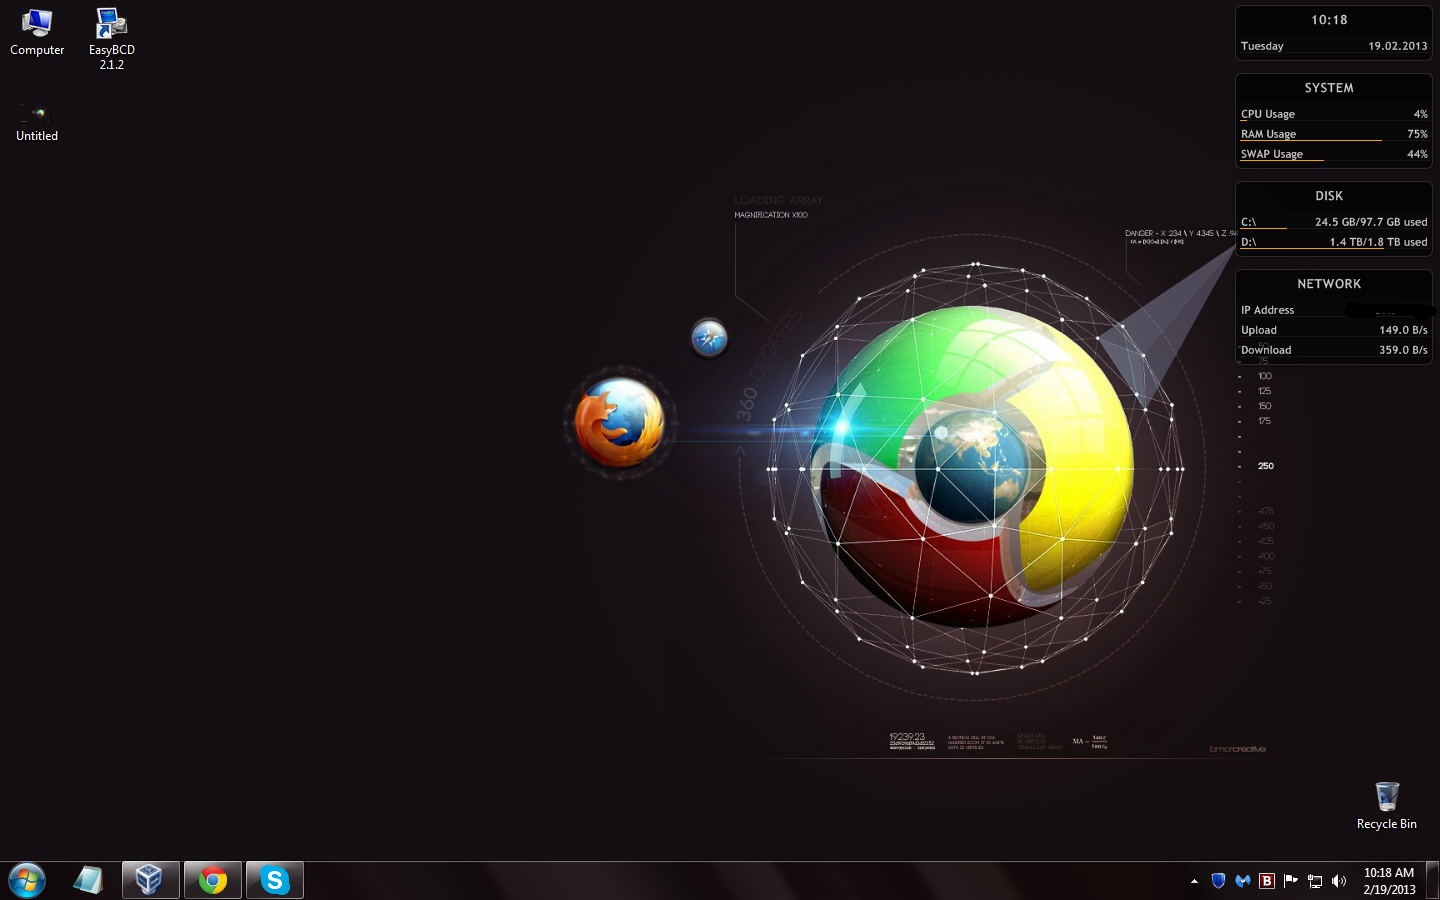Click the CPU value "4%"
The height and width of the screenshot is (900, 1440).
click(1421, 114)
